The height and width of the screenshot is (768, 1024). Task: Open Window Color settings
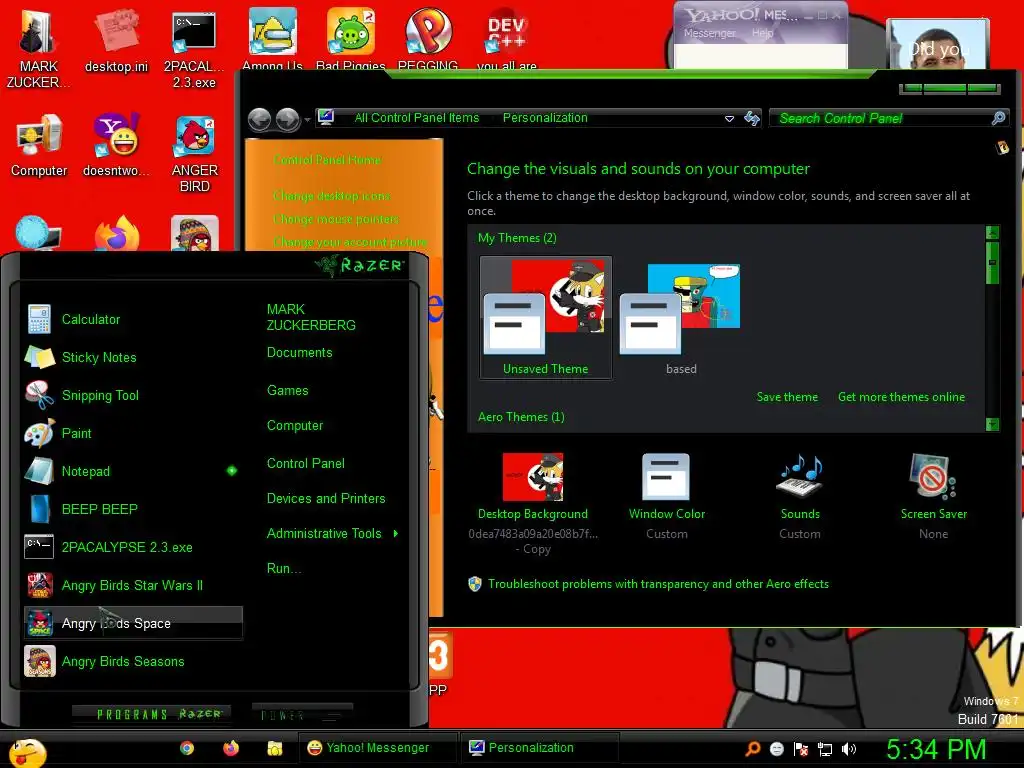click(666, 496)
